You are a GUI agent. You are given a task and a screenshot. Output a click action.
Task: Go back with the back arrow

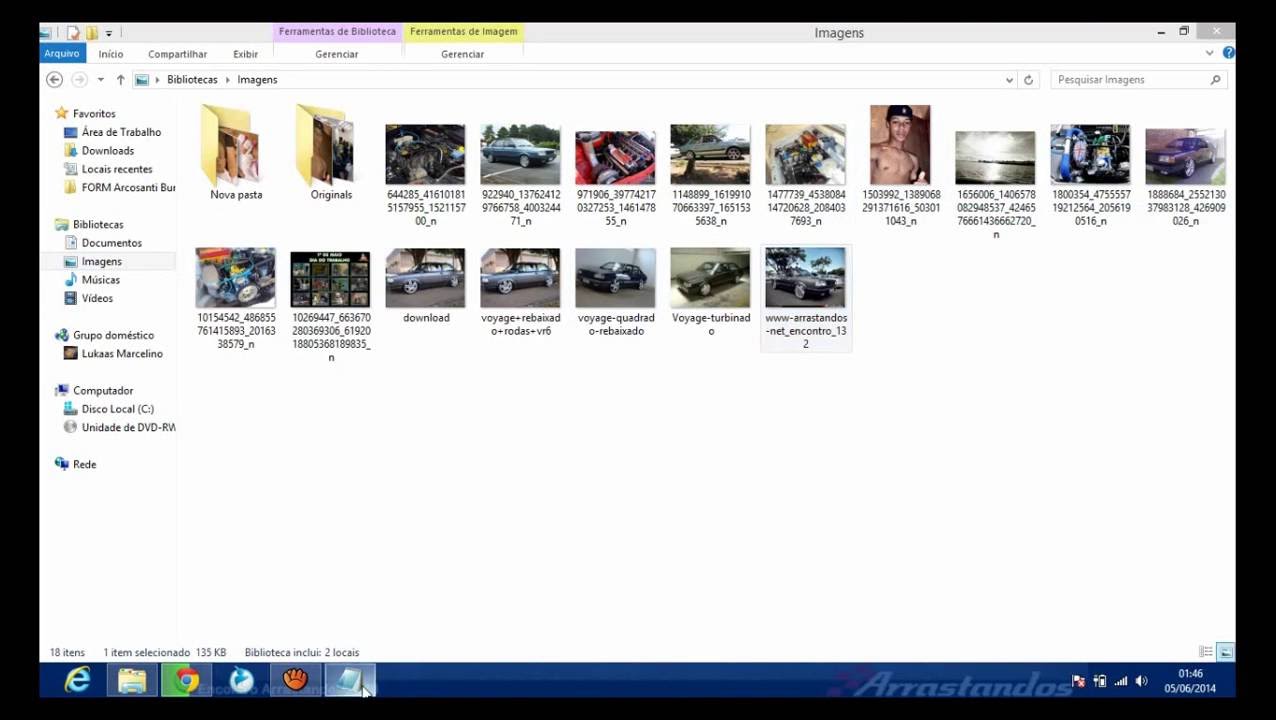(55, 80)
